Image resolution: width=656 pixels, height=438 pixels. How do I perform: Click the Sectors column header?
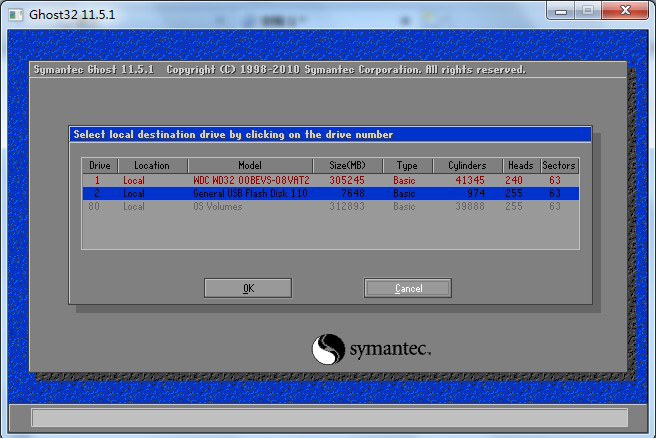pyautogui.click(x=559, y=166)
